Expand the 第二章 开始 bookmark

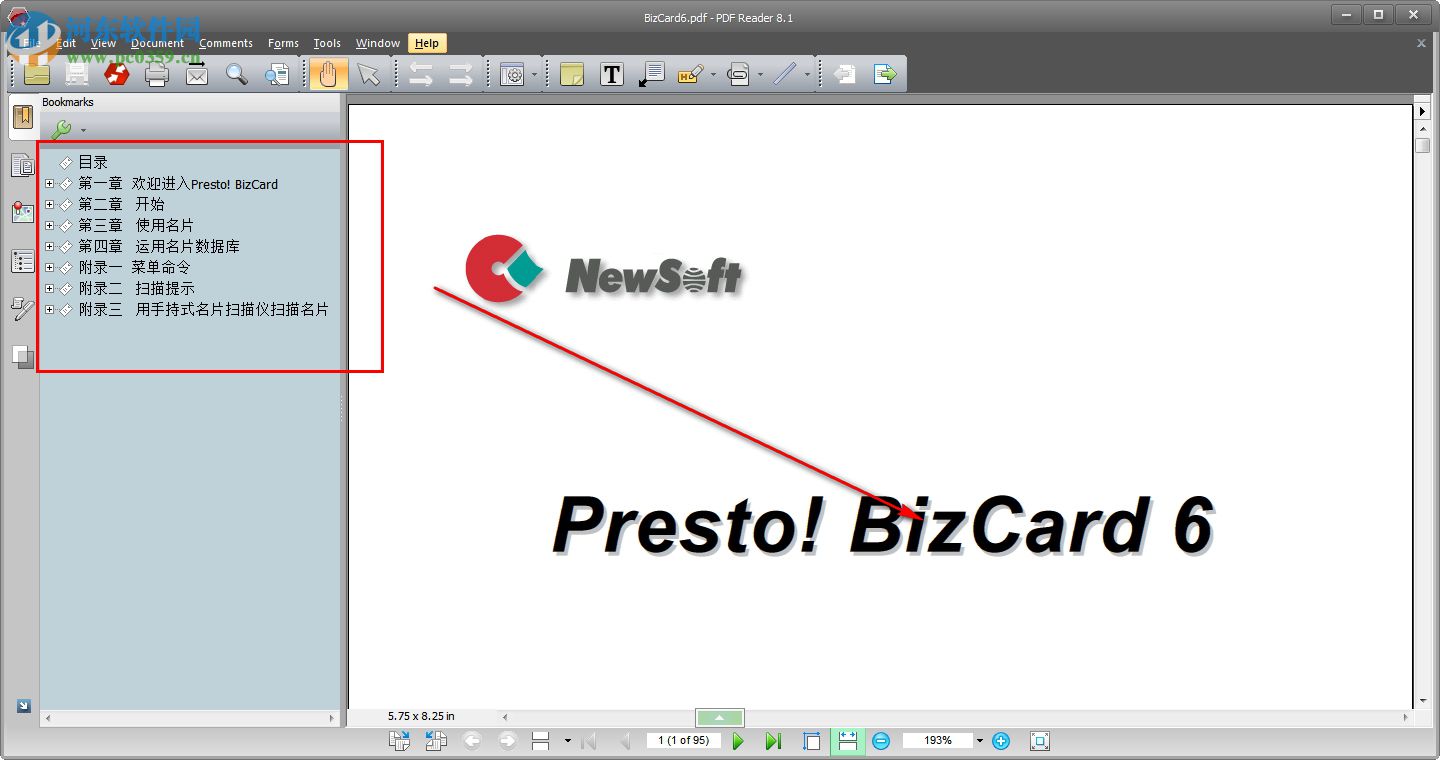(50, 204)
